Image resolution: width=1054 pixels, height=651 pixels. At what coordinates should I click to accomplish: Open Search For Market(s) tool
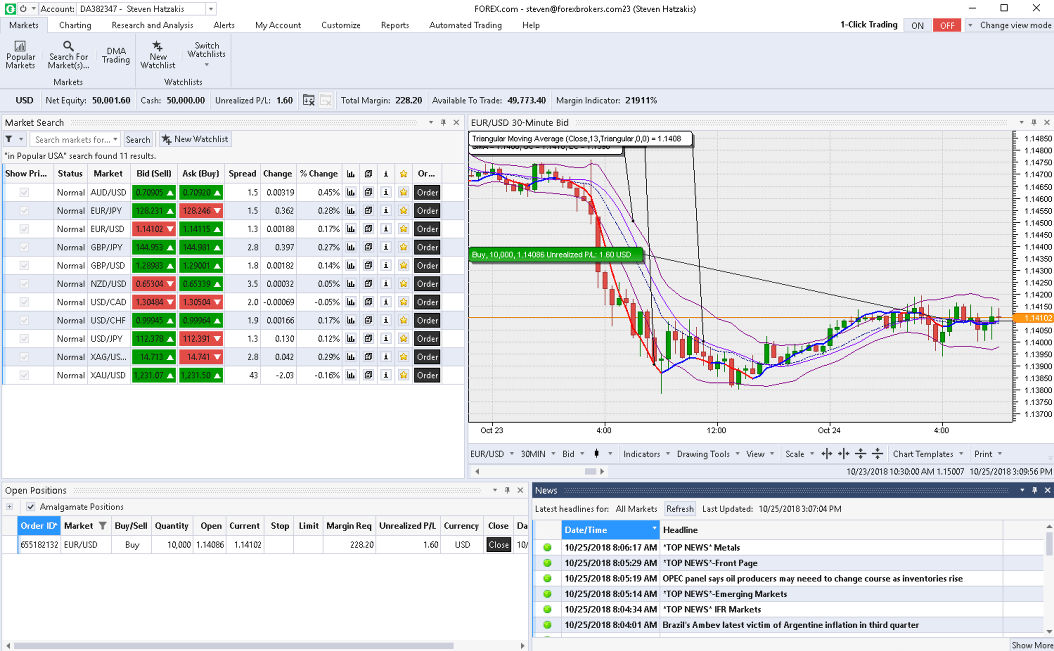click(68, 54)
